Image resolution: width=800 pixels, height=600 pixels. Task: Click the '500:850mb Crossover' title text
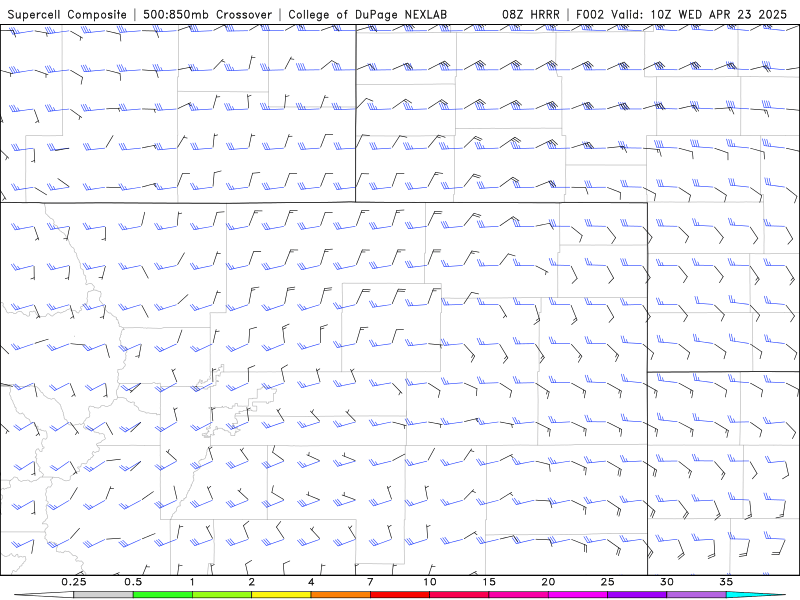coord(208,14)
